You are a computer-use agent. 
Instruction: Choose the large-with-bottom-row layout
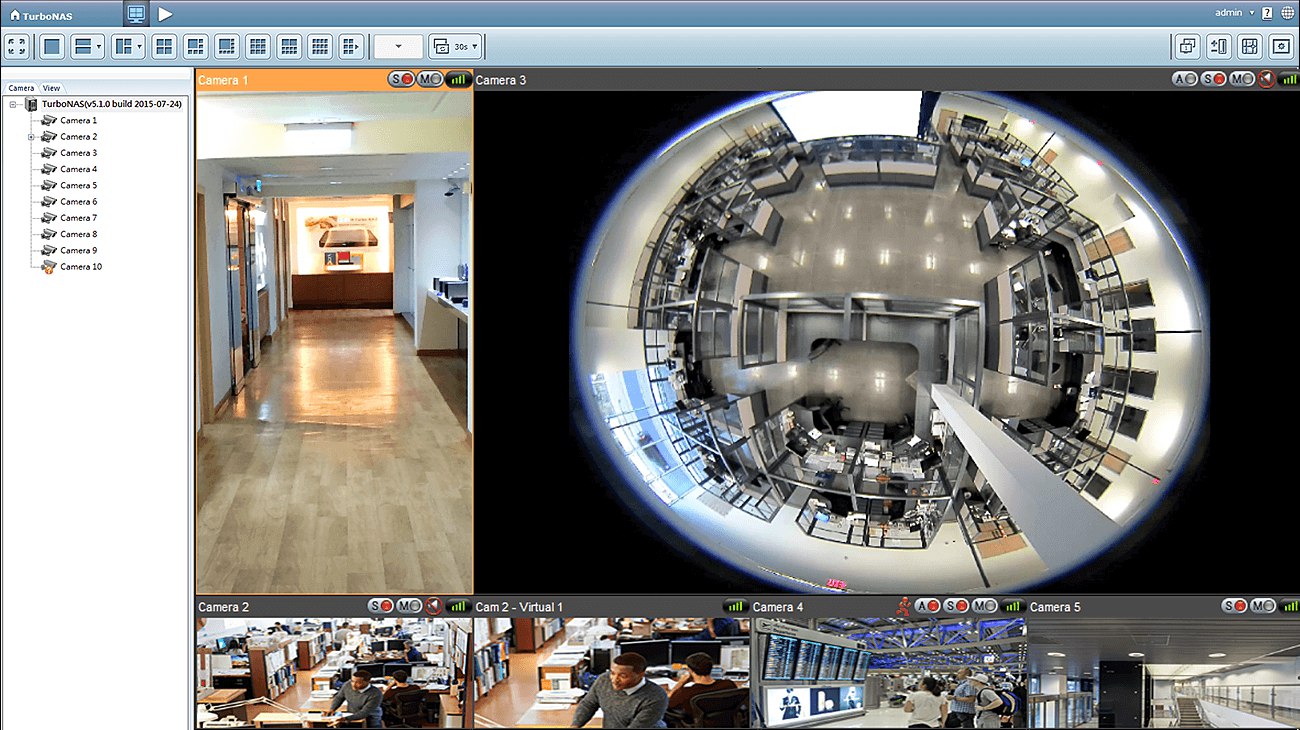pos(227,46)
